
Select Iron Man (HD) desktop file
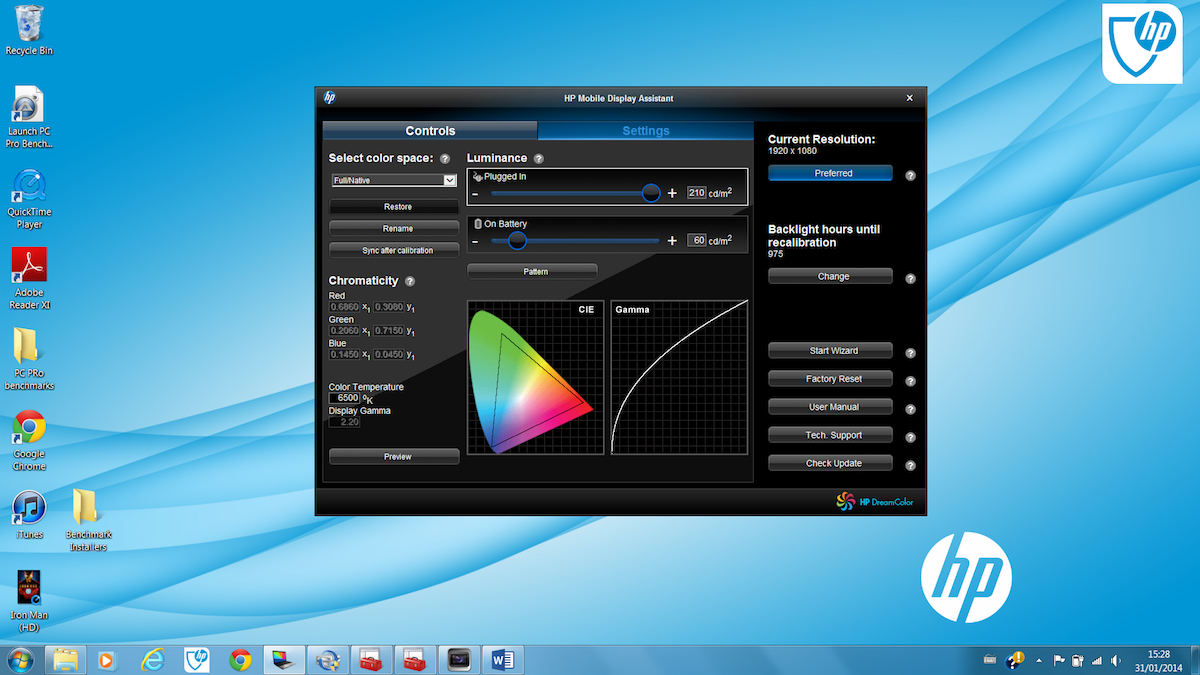[x=29, y=601]
